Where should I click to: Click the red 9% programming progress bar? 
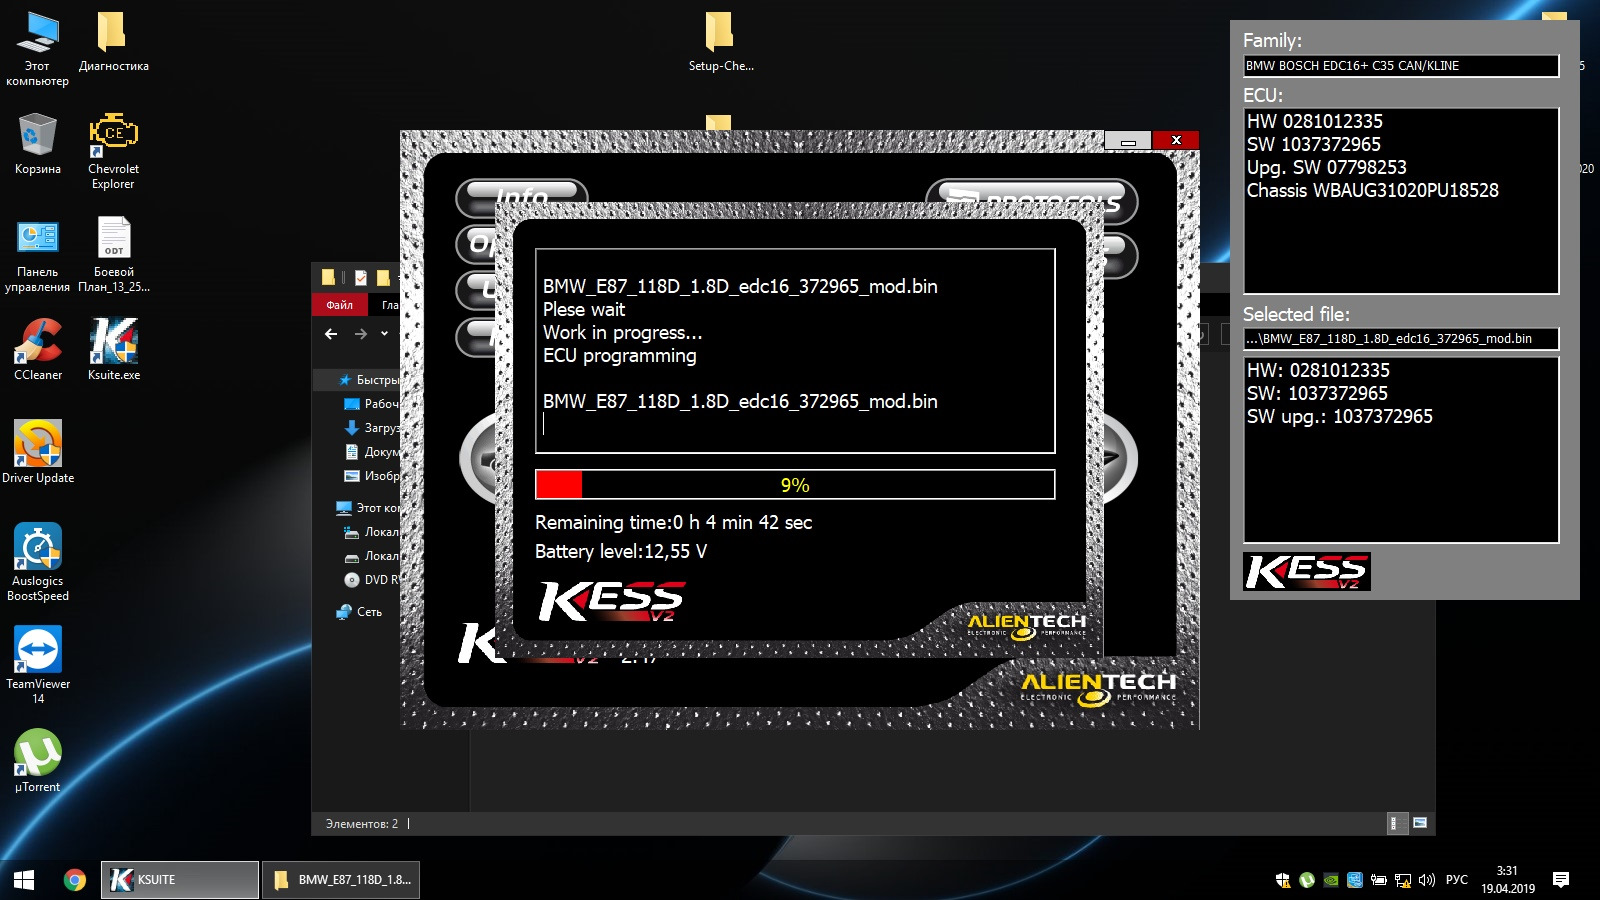pos(795,484)
